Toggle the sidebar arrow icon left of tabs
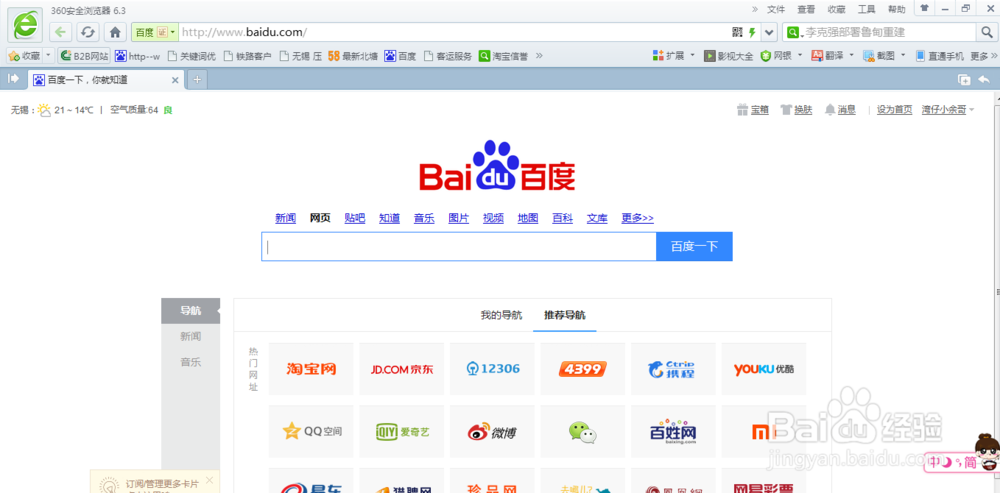This screenshot has width=1000, height=493. pos(13,78)
